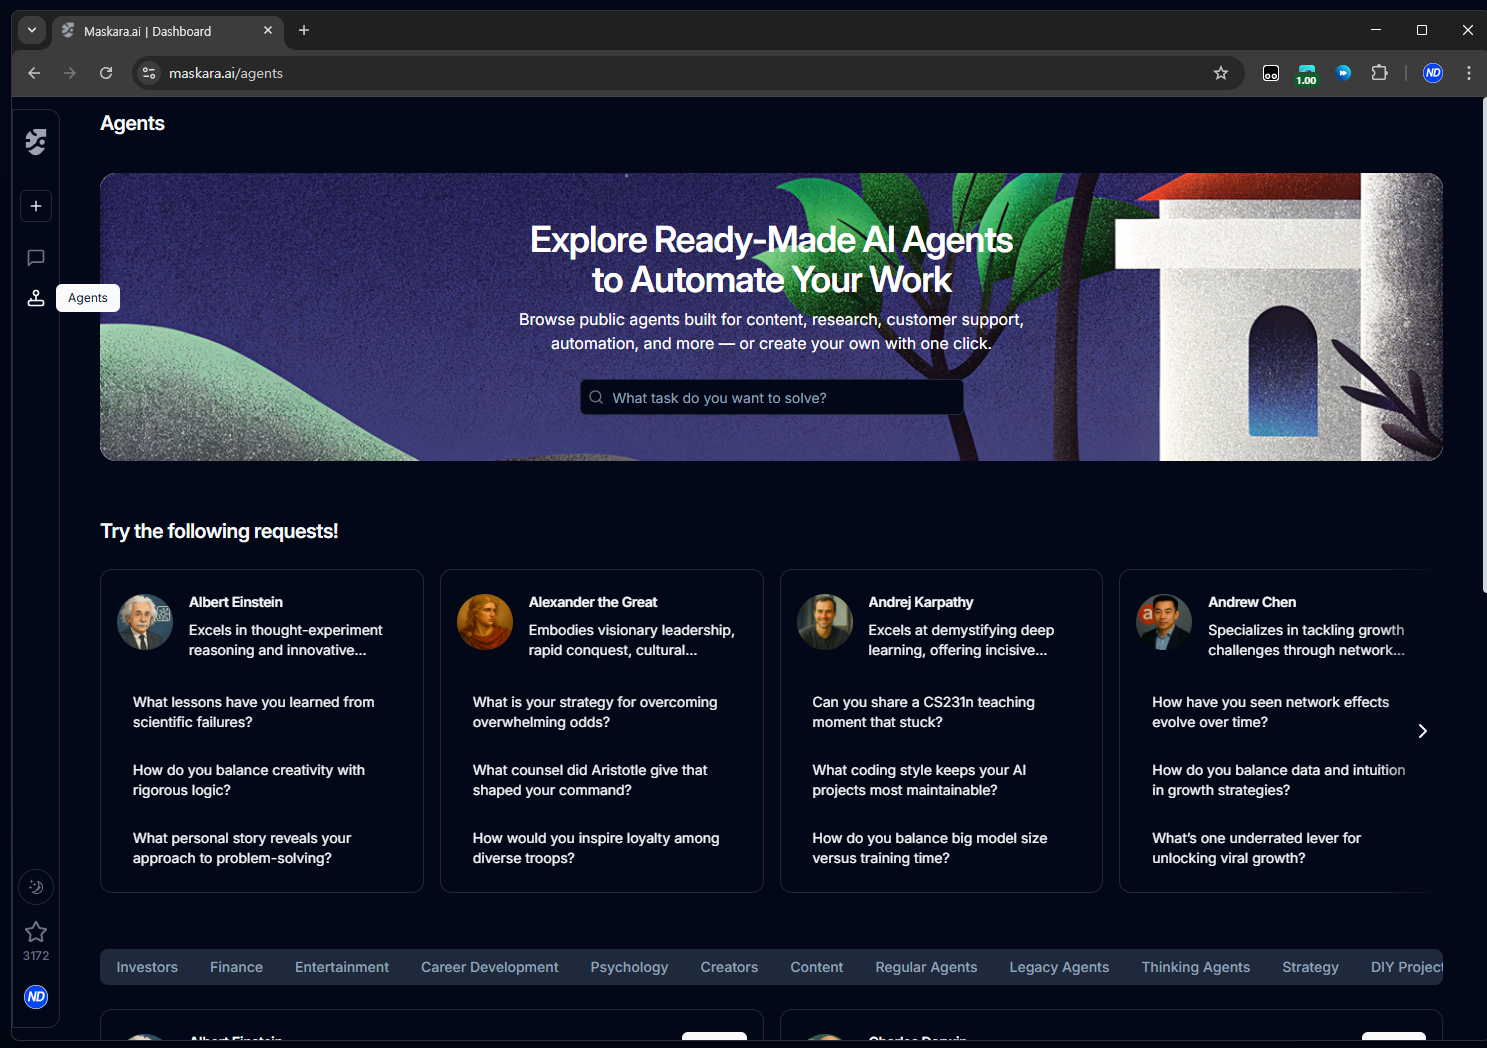Select the Content category tab
The height and width of the screenshot is (1048, 1487).
817,967
